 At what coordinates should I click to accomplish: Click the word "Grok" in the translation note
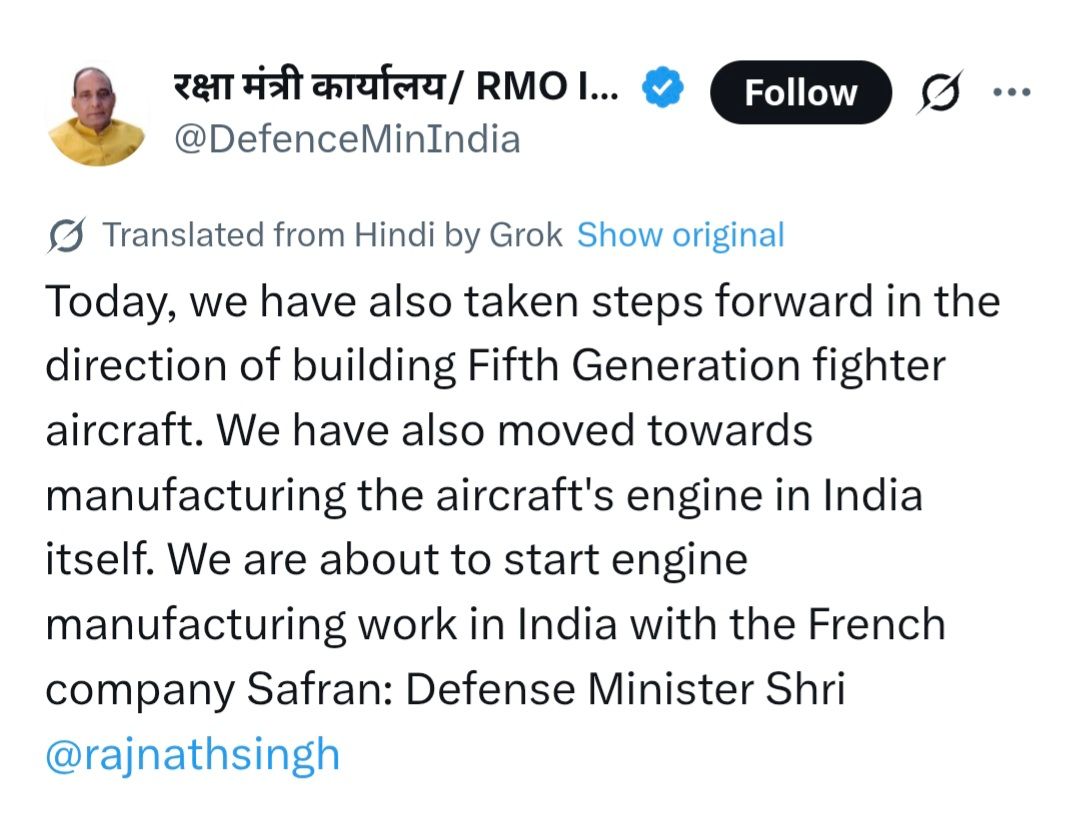[x=526, y=236]
